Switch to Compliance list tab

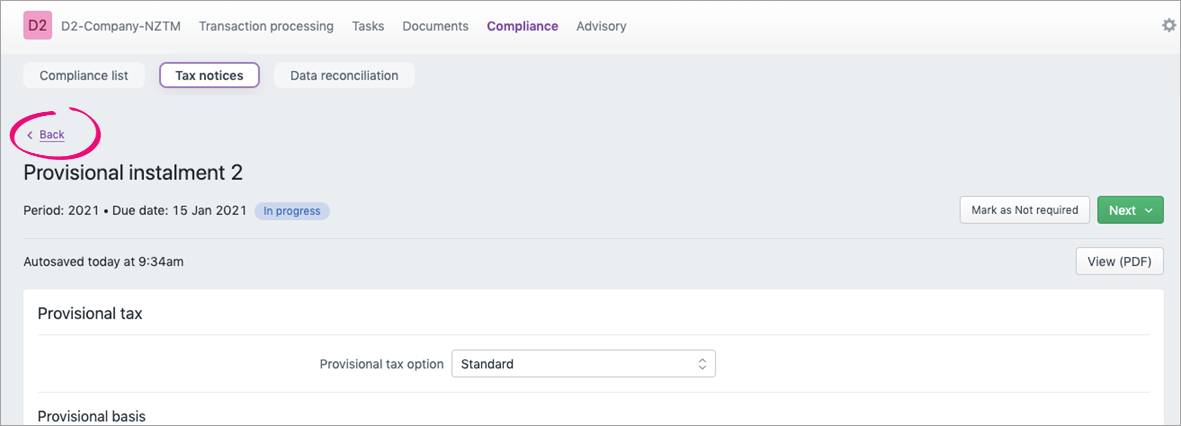84,75
